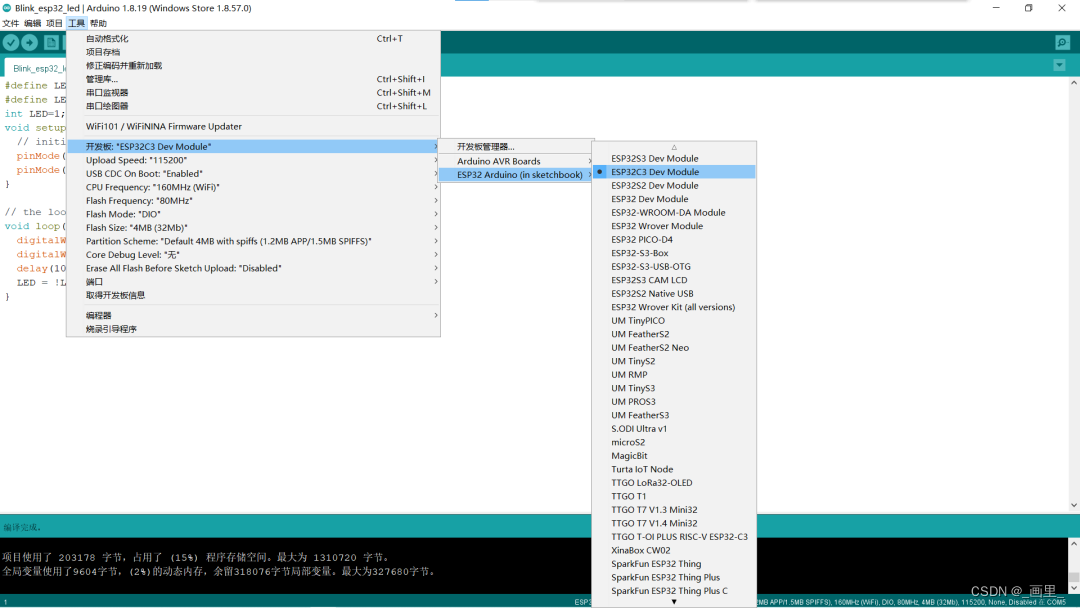
Task: Click the New sketch document icon
Action: click(x=52, y=42)
